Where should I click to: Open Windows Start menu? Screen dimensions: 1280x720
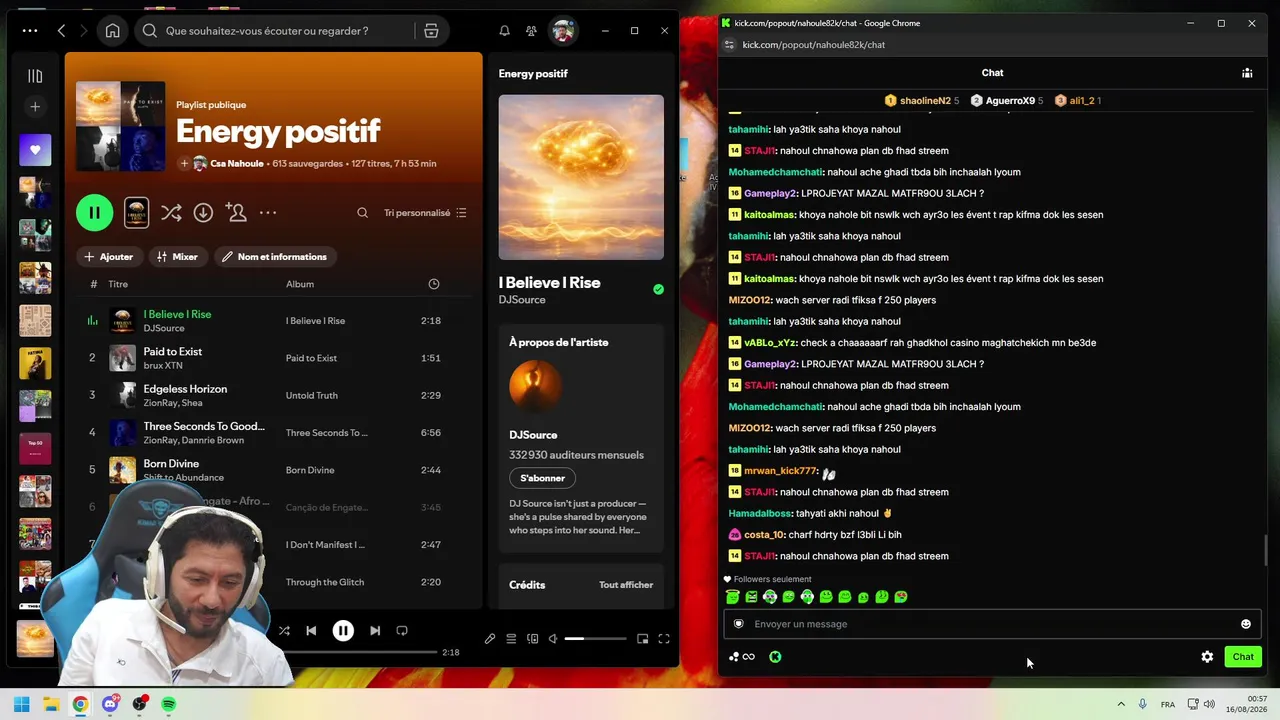pos(22,705)
